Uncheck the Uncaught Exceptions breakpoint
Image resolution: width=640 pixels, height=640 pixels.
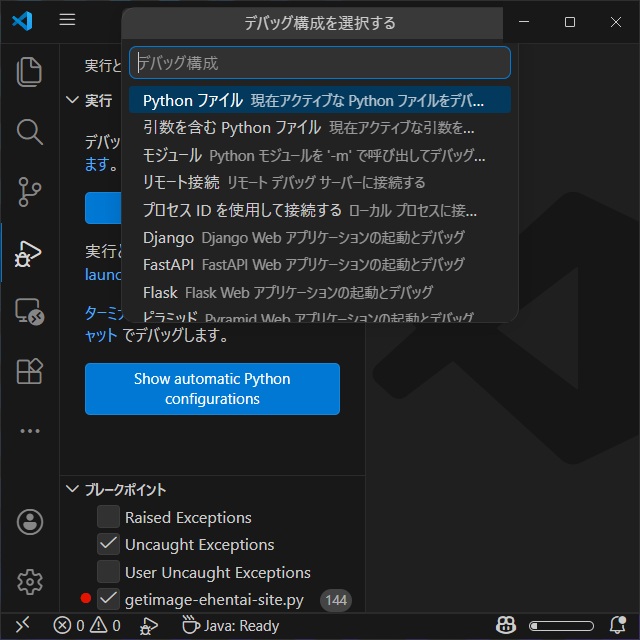(x=108, y=545)
